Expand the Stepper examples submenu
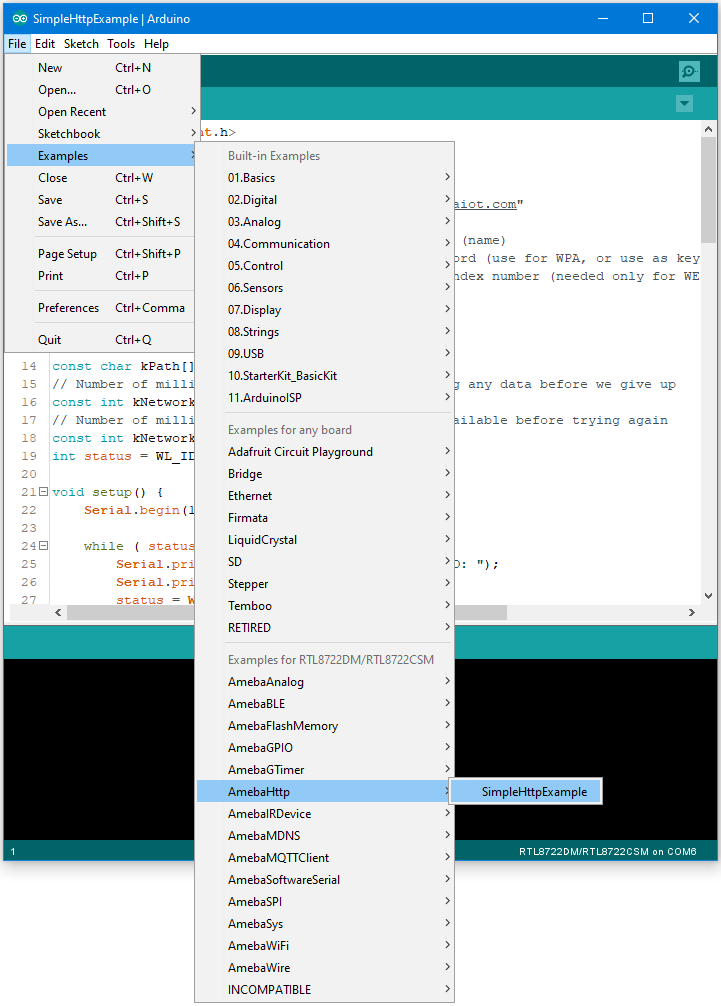 point(325,584)
